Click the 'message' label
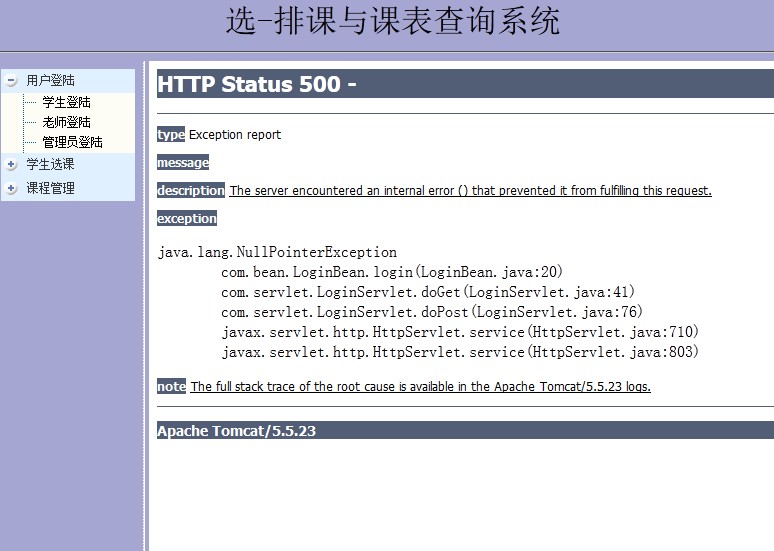Image resolution: width=774 pixels, height=551 pixels. pyautogui.click(x=183, y=162)
